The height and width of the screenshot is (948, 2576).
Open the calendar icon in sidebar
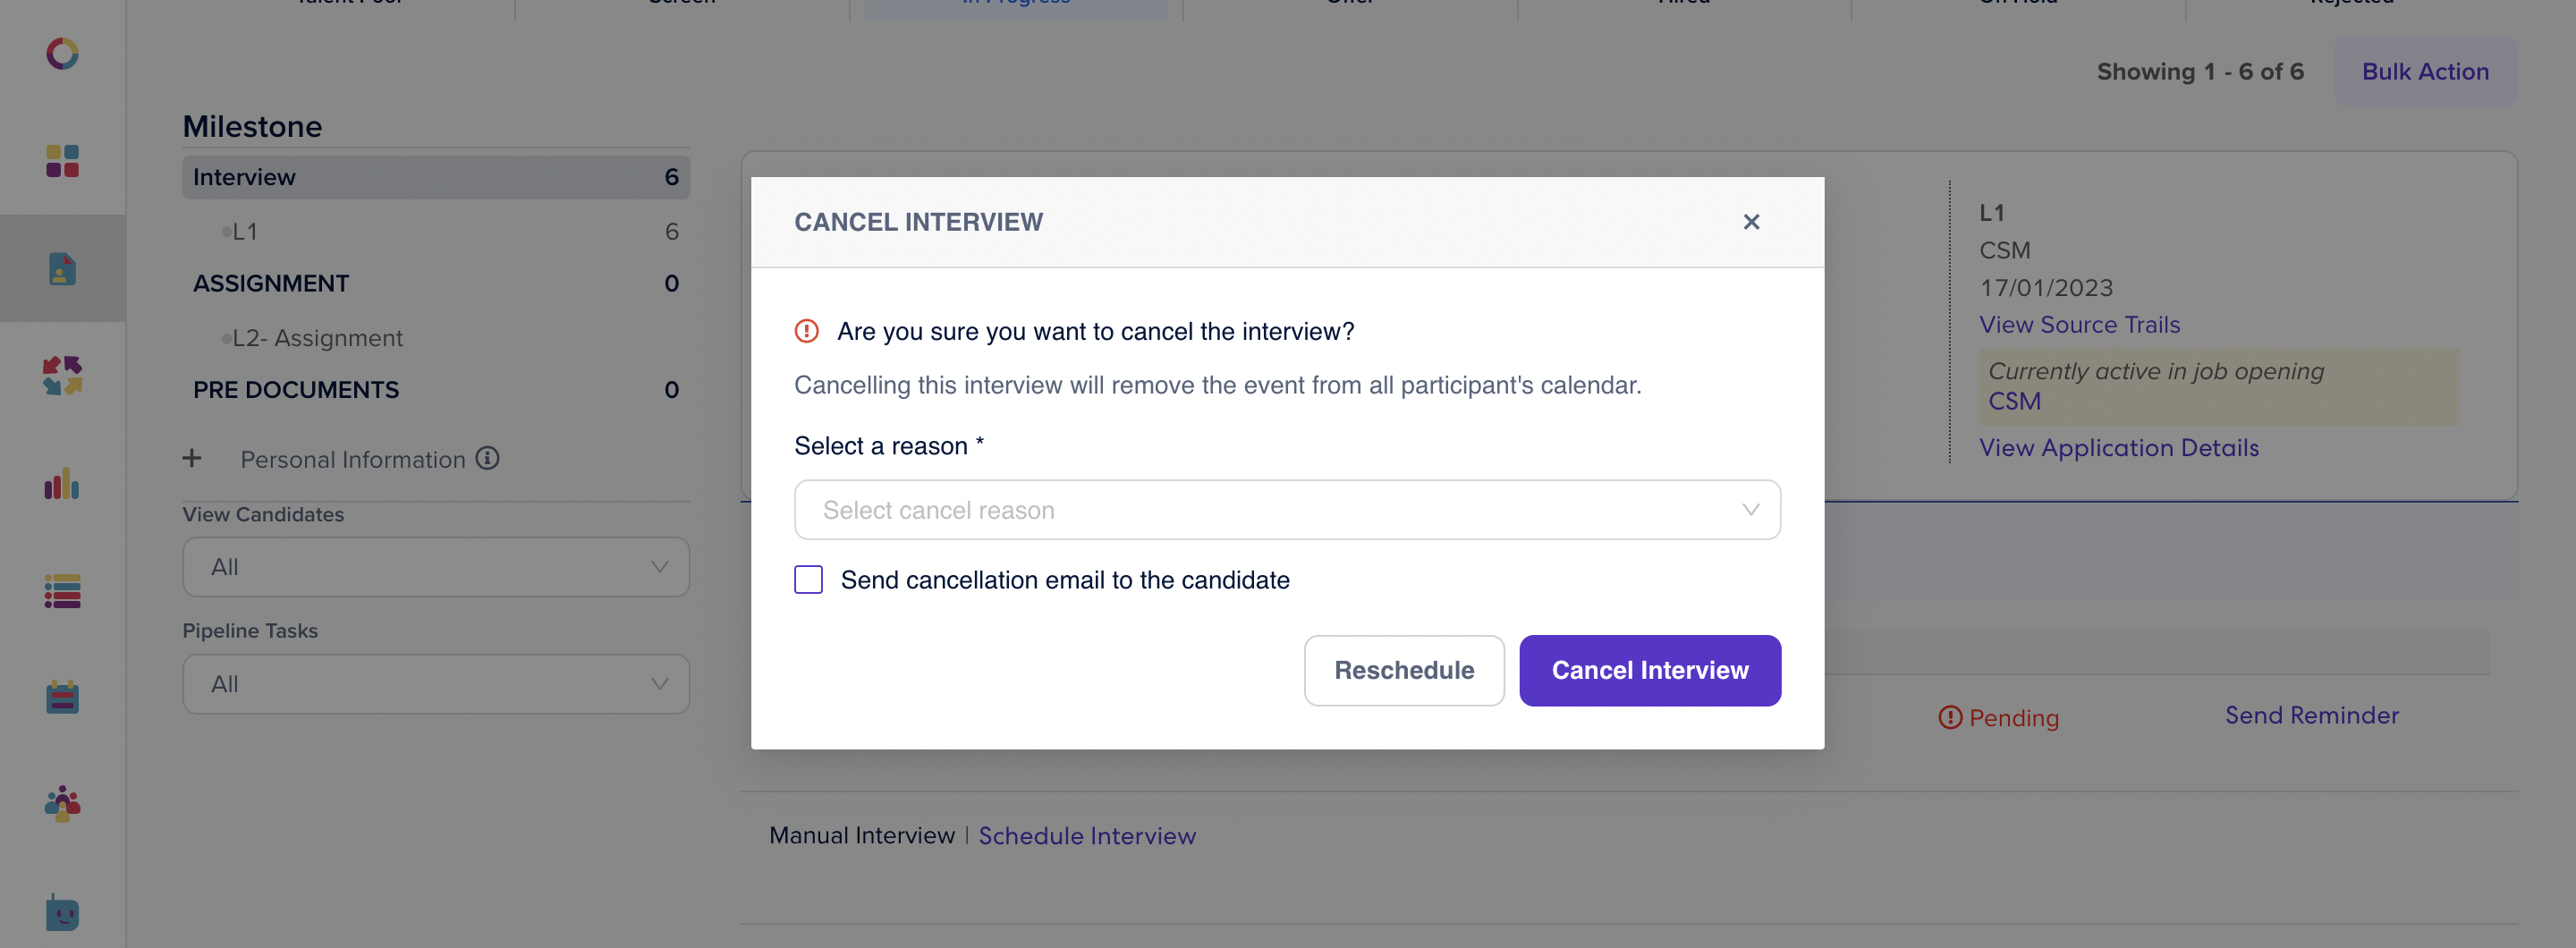click(x=62, y=697)
